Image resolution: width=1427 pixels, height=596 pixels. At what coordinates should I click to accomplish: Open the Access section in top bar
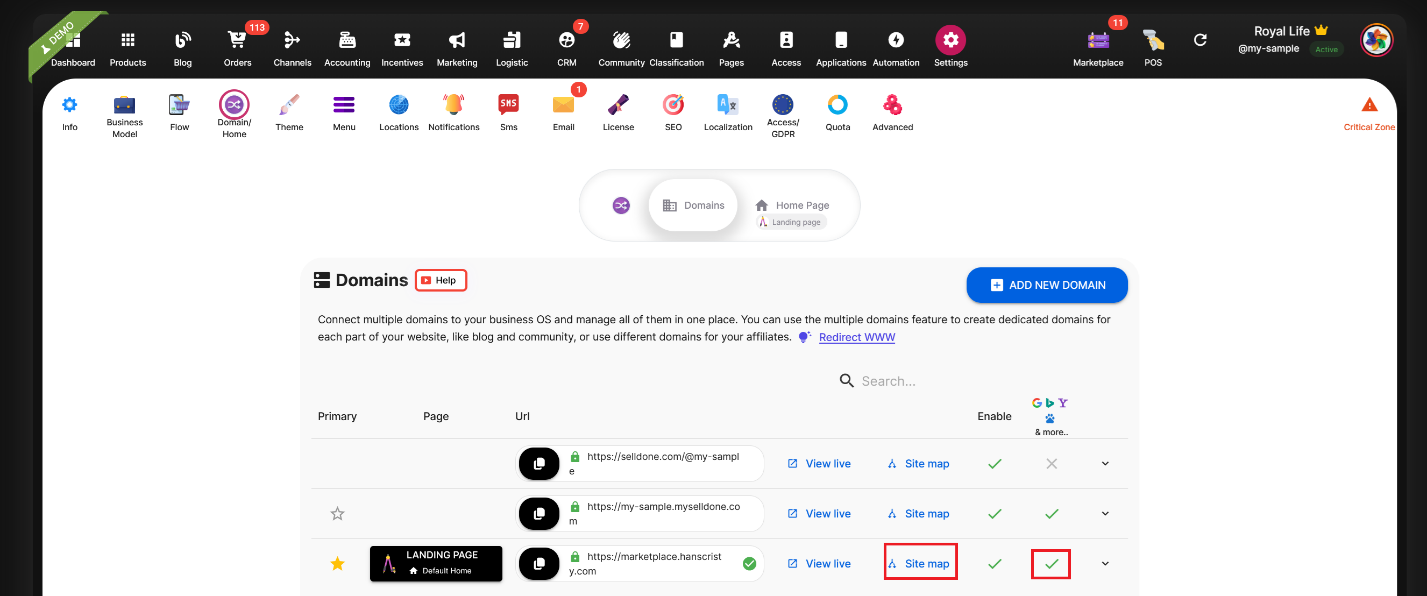click(786, 48)
